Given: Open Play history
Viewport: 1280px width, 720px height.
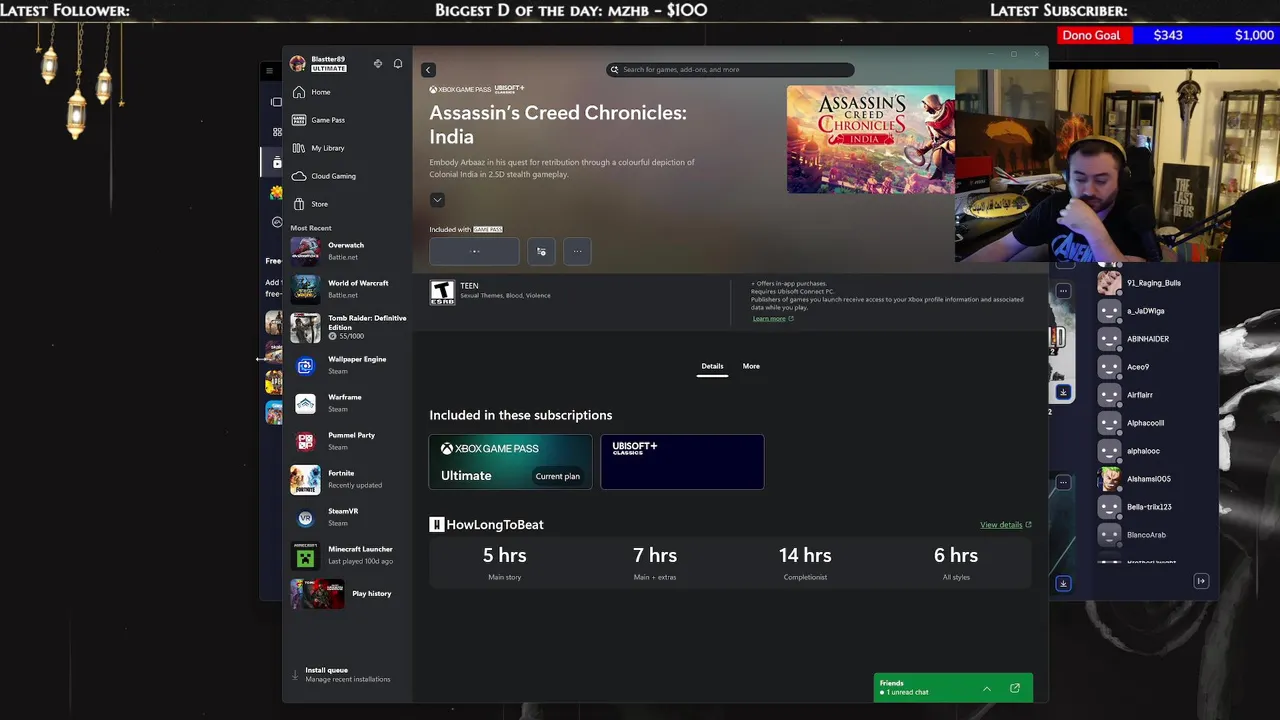Looking at the screenshot, I should click(x=348, y=594).
